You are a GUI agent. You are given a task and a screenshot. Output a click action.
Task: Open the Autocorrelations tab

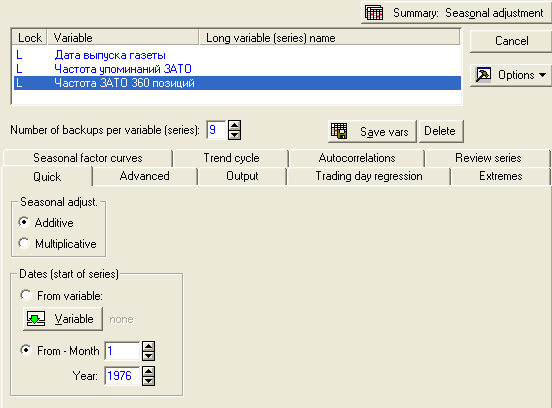point(357,158)
